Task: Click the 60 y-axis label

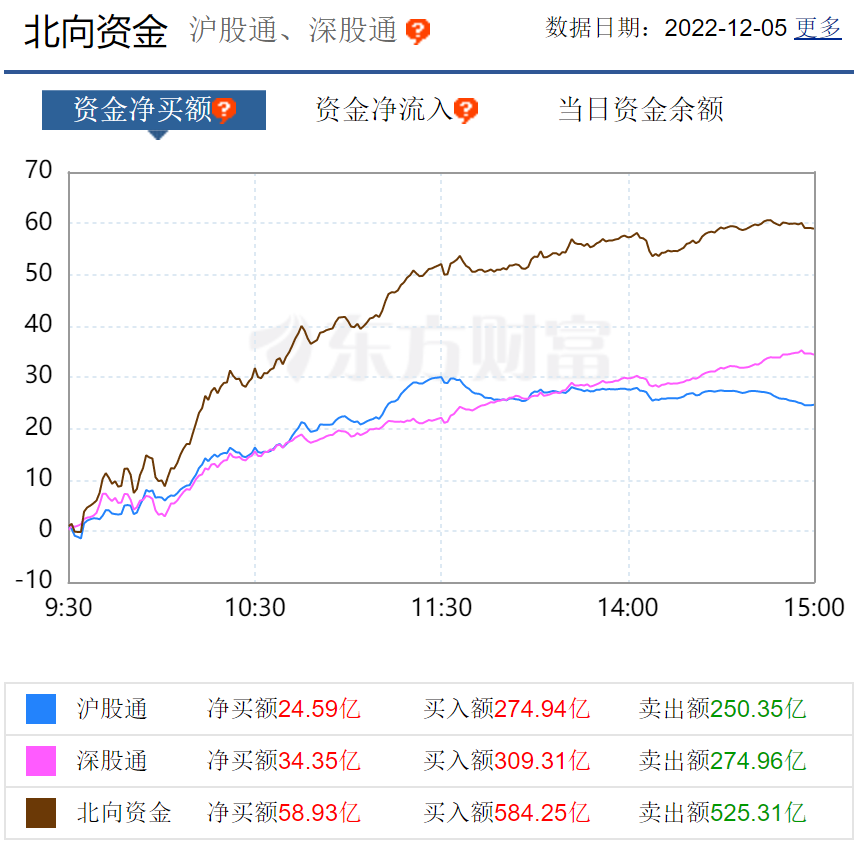Action: tap(39, 222)
